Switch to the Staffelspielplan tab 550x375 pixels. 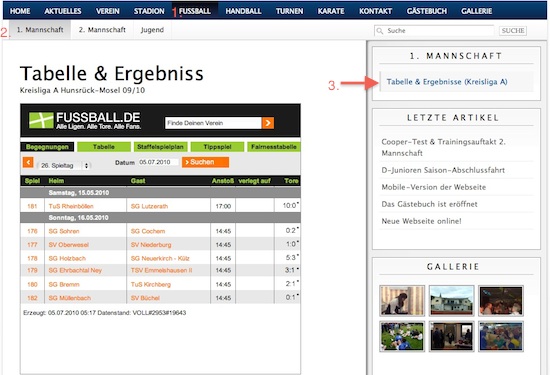(x=160, y=147)
